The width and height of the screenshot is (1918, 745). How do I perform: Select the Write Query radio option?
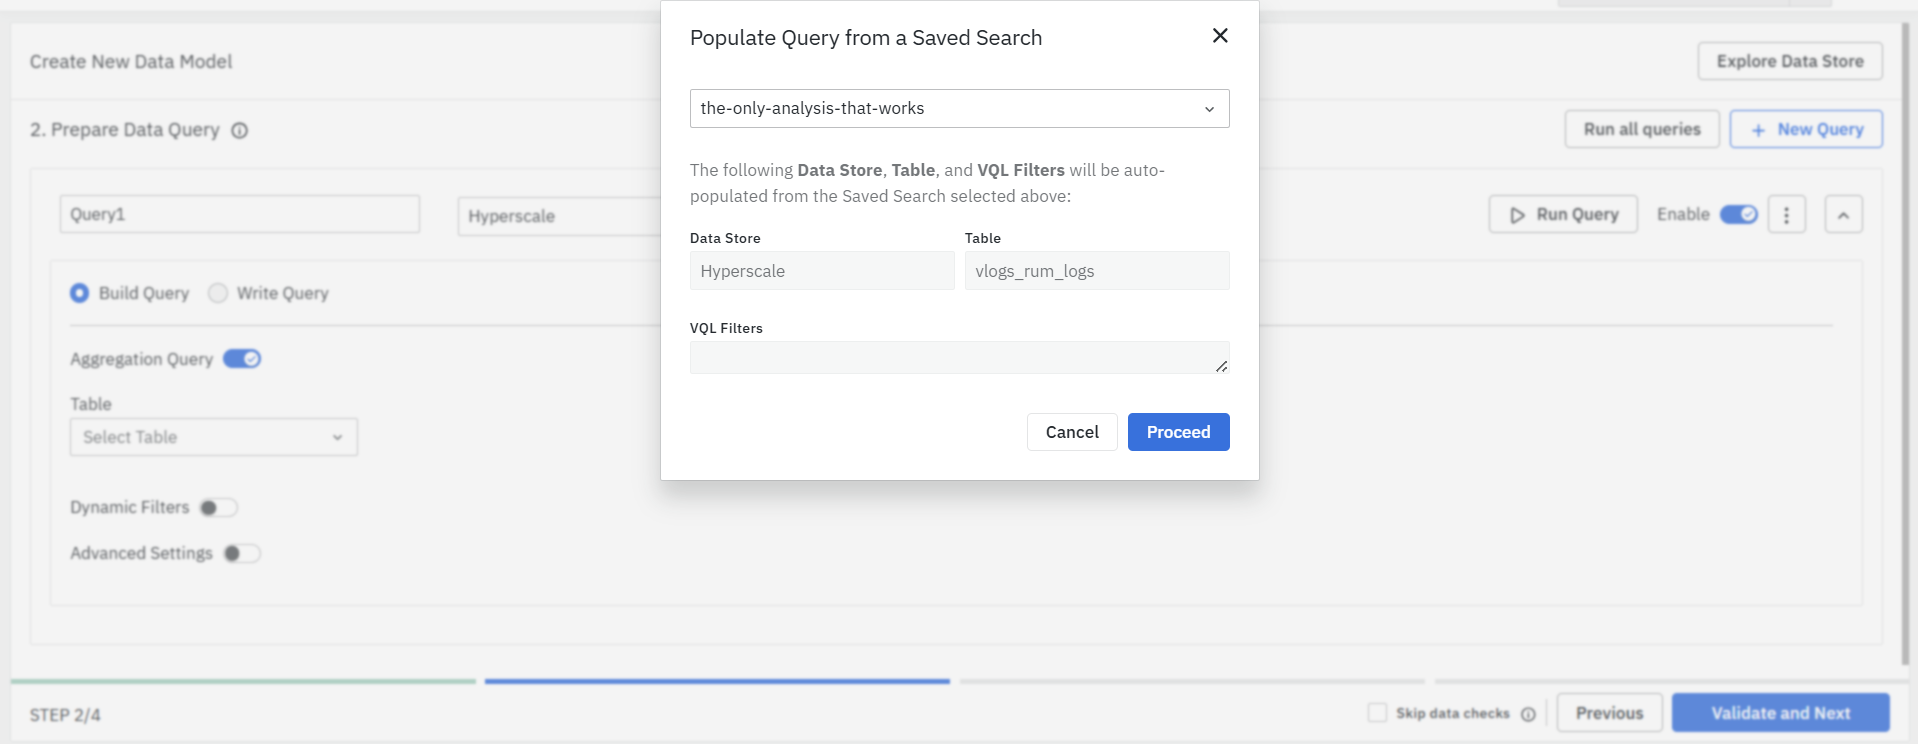(218, 293)
